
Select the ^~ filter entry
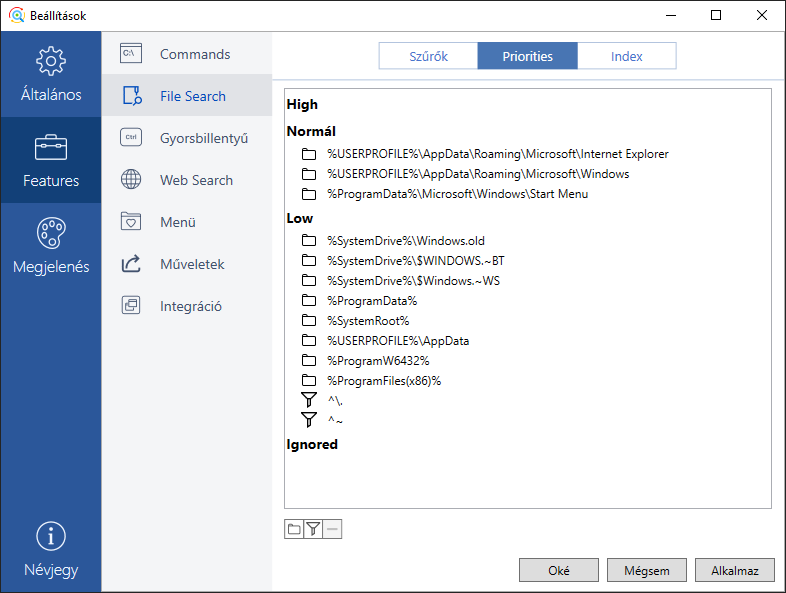tap(335, 421)
